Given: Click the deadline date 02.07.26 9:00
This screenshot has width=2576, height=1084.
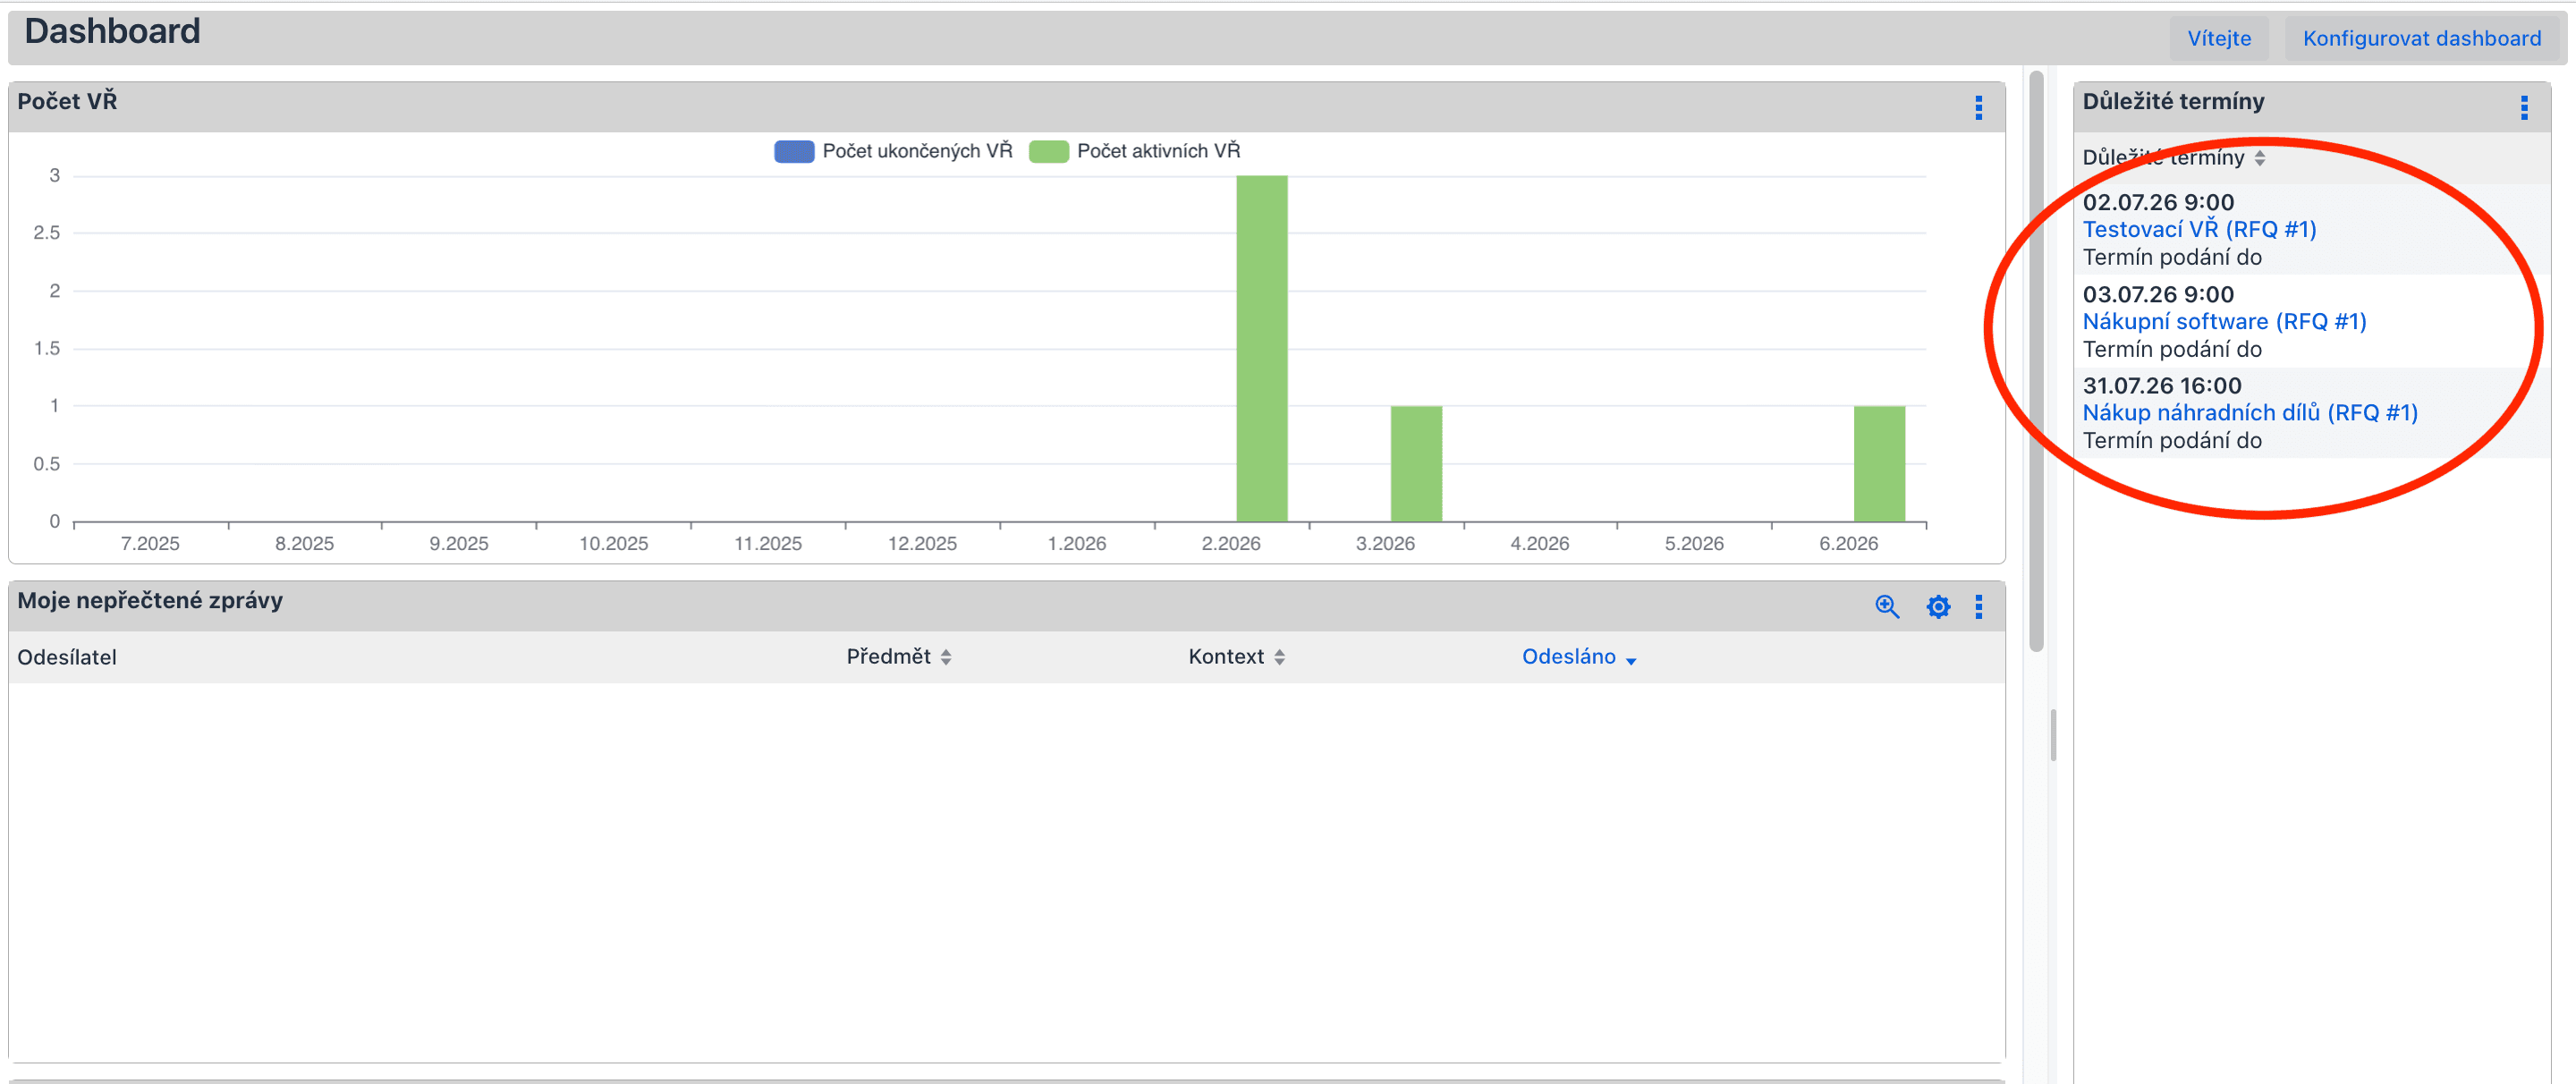Looking at the screenshot, I should 2158,202.
